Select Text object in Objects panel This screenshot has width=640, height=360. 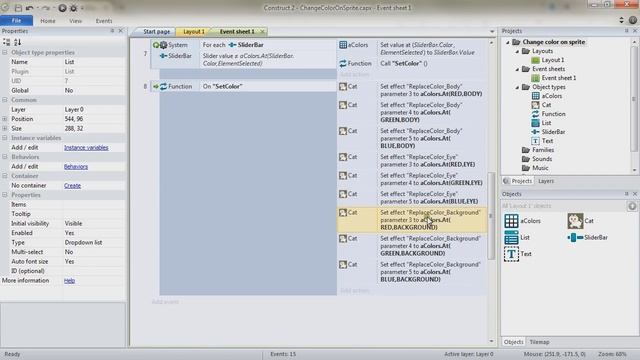pos(518,254)
